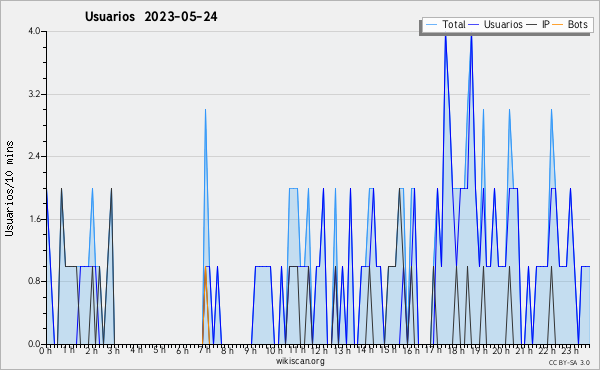Click the 'CC BY-SA 3.0' license text
The image size is (600, 370).
click(569, 363)
